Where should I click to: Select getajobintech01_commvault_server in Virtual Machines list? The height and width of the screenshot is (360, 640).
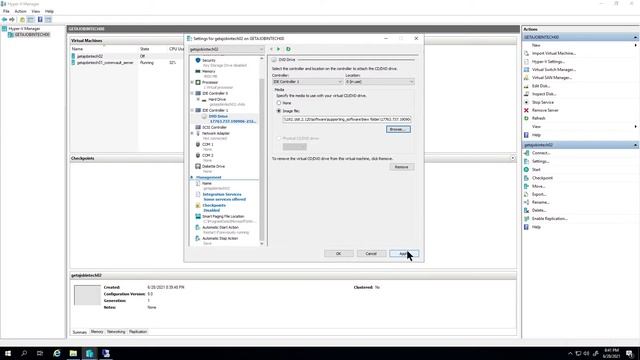pos(105,63)
